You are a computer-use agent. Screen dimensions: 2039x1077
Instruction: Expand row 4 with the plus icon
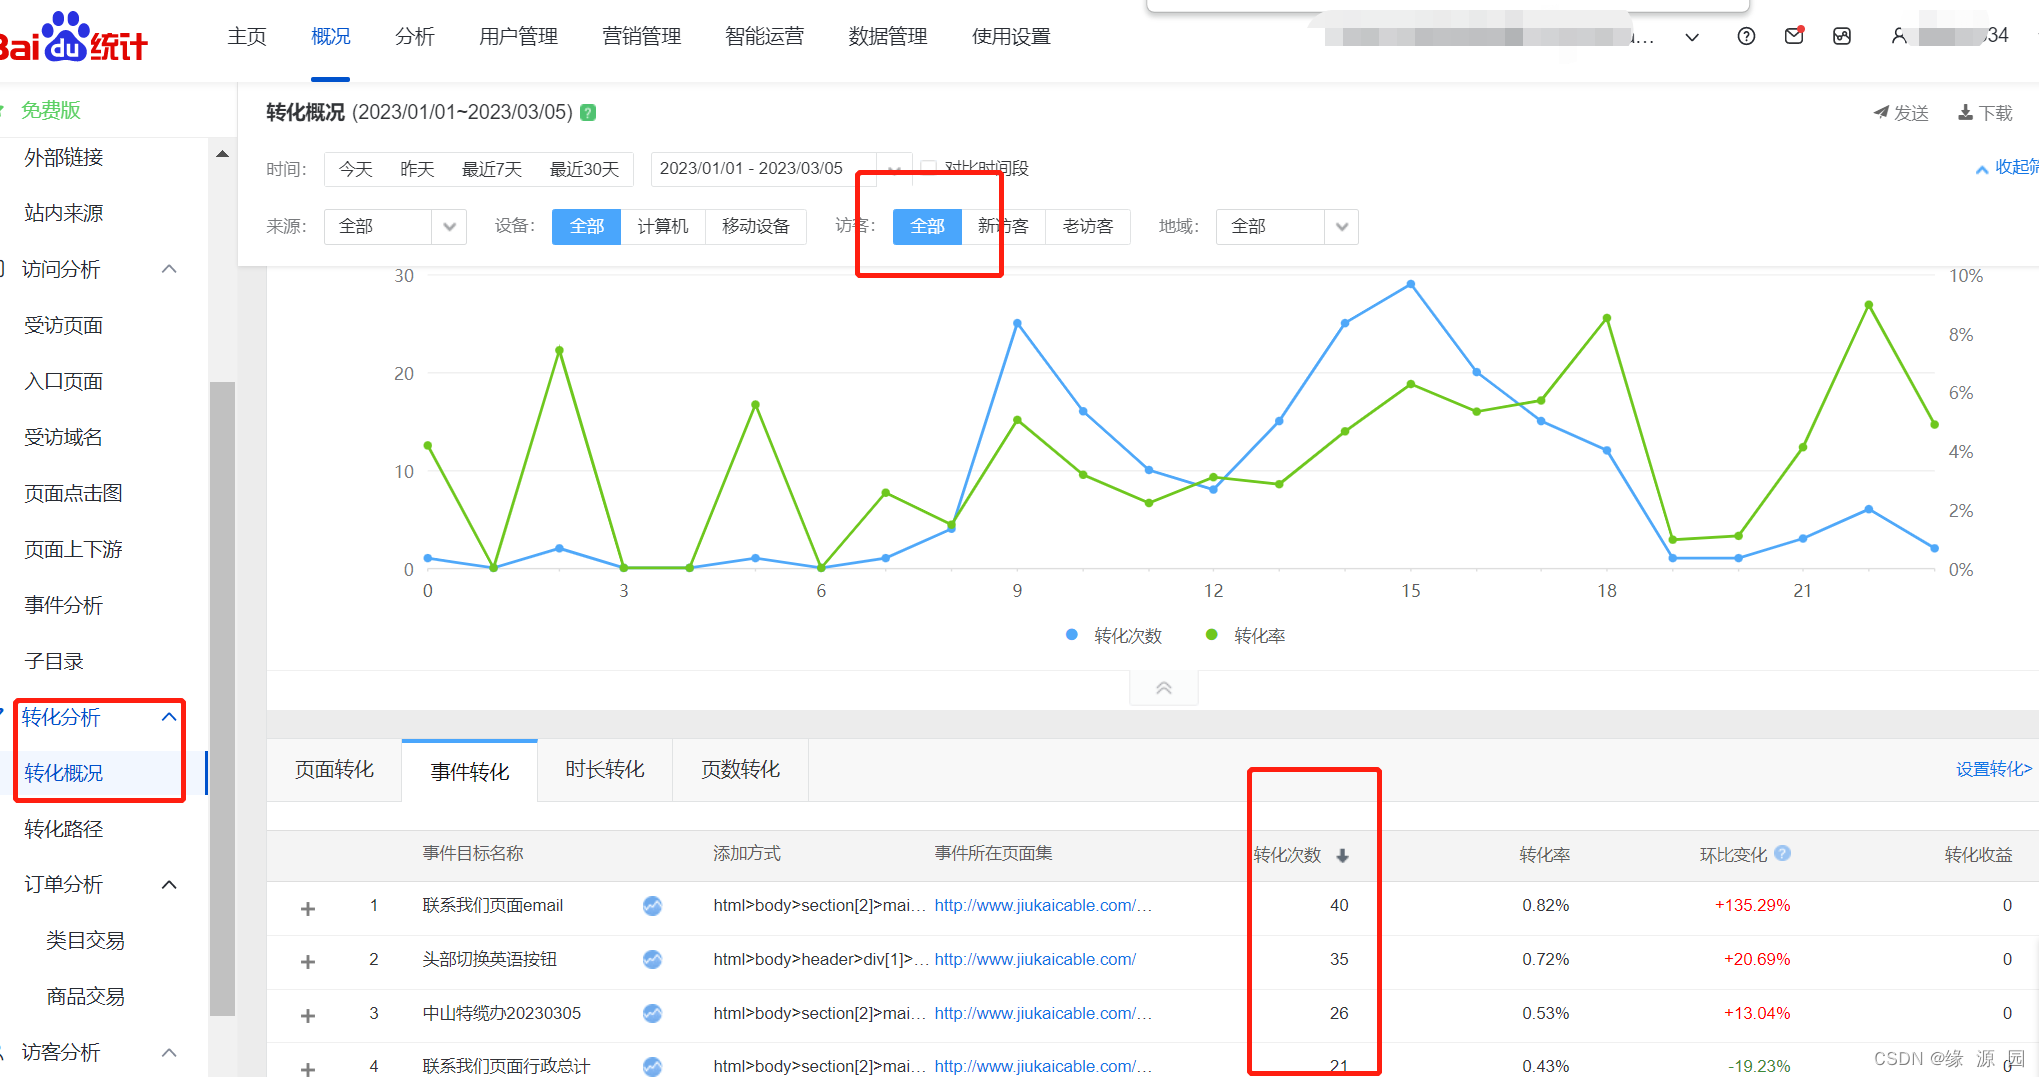[x=308, y=1068]
